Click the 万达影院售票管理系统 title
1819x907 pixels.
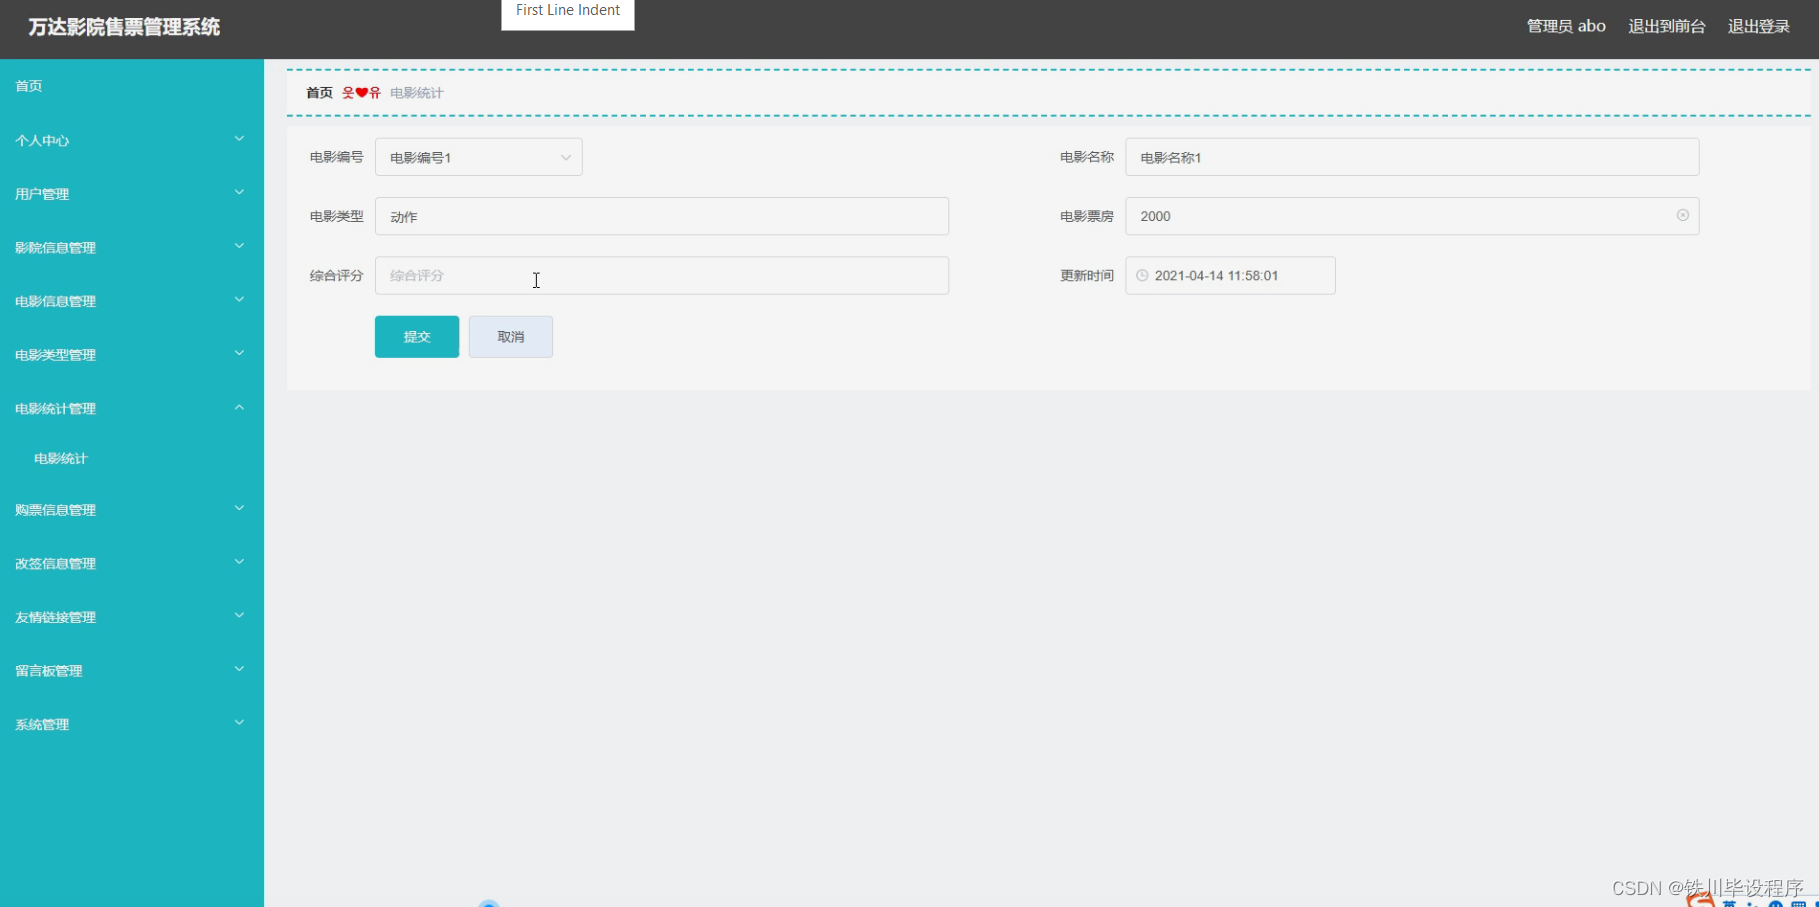(x=124, y=27)
